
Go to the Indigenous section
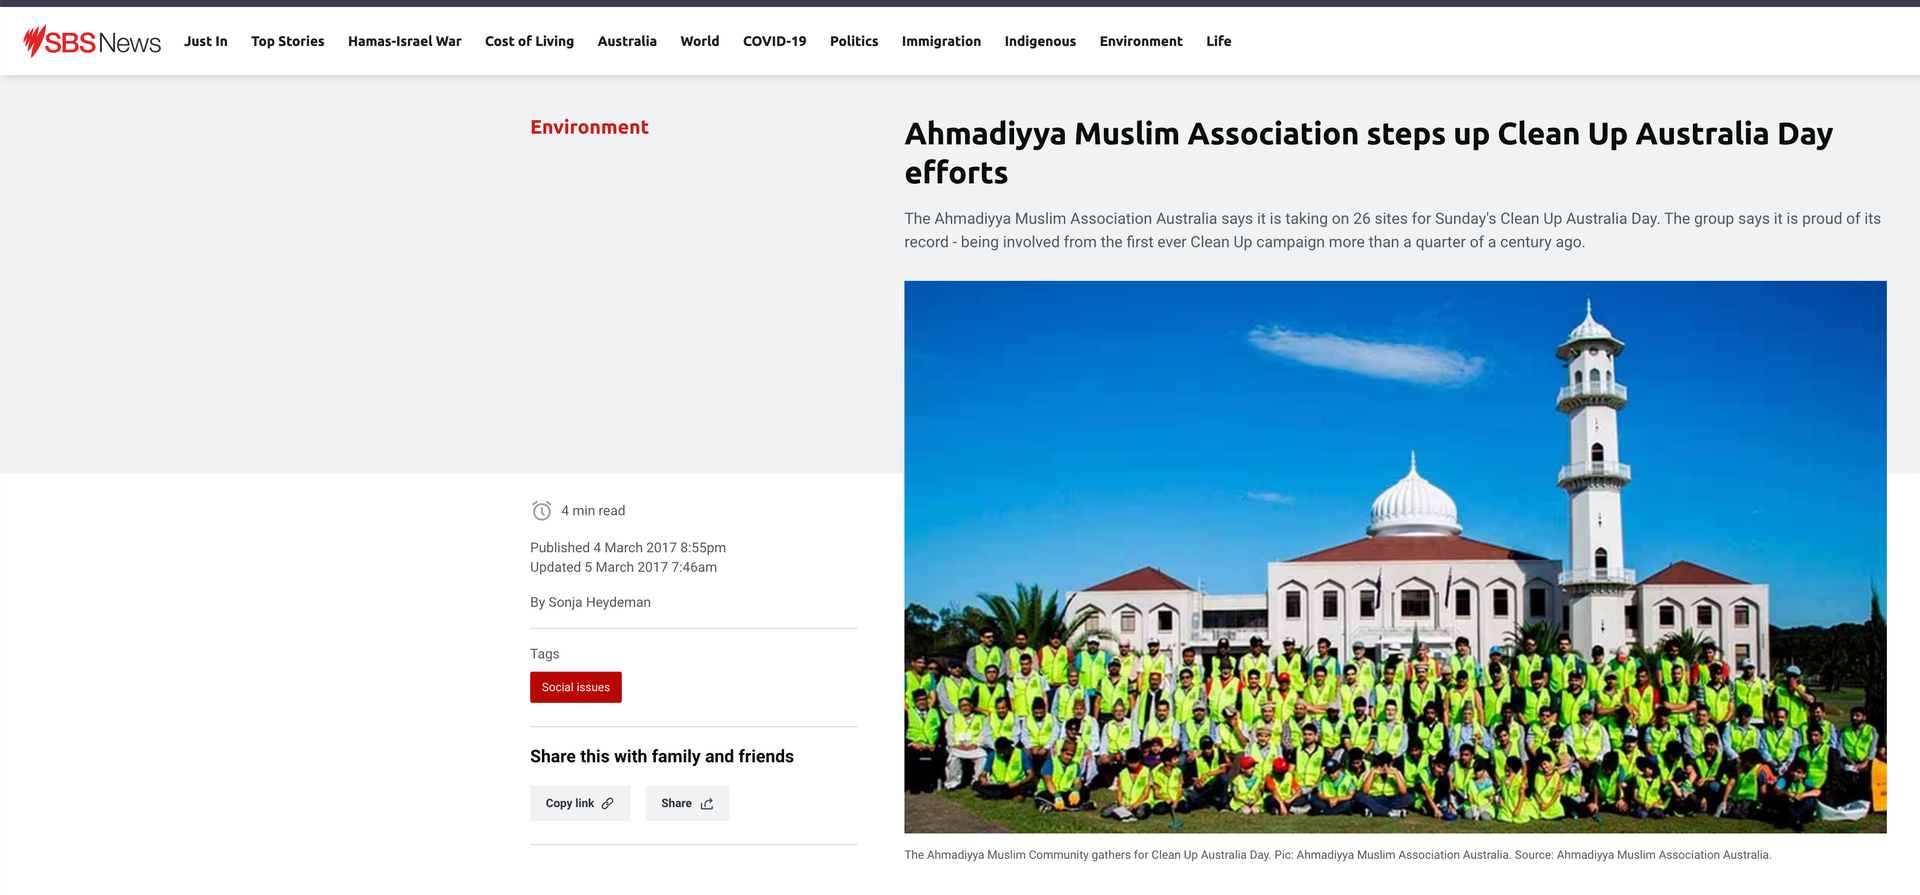(x=1040, y=41)
